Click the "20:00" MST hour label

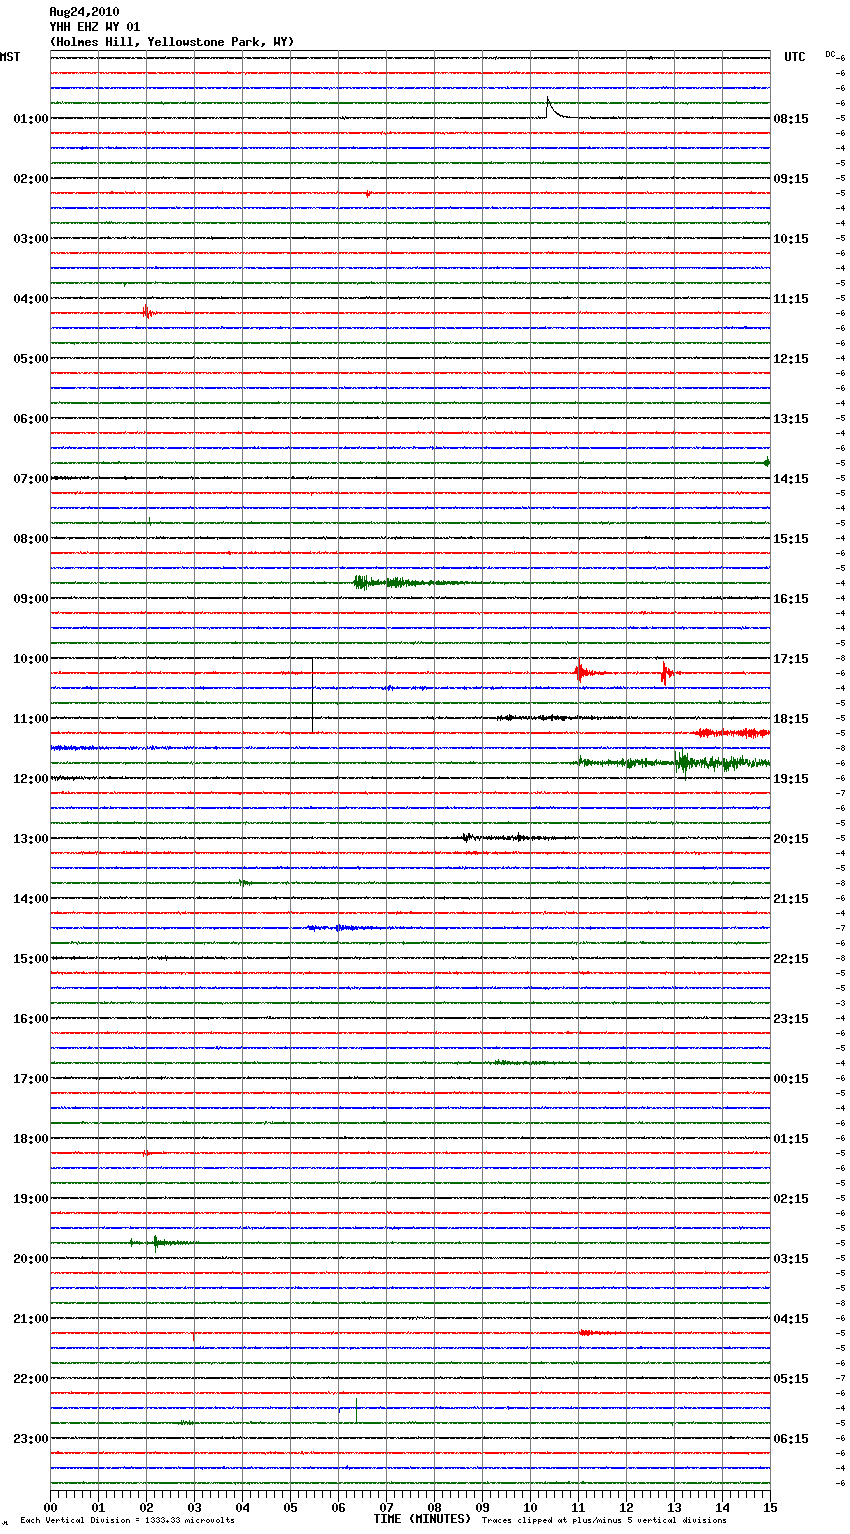31,1259
